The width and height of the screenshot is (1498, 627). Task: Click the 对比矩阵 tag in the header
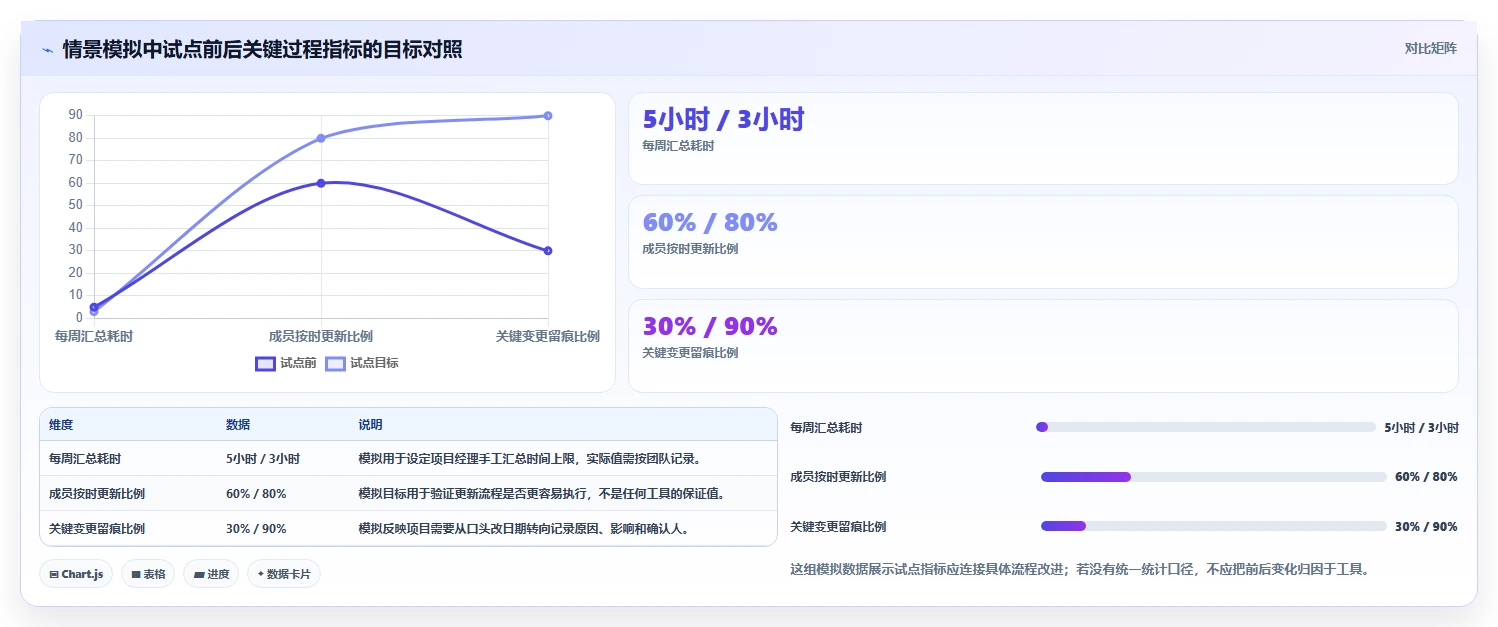(x=1431, y=48)
